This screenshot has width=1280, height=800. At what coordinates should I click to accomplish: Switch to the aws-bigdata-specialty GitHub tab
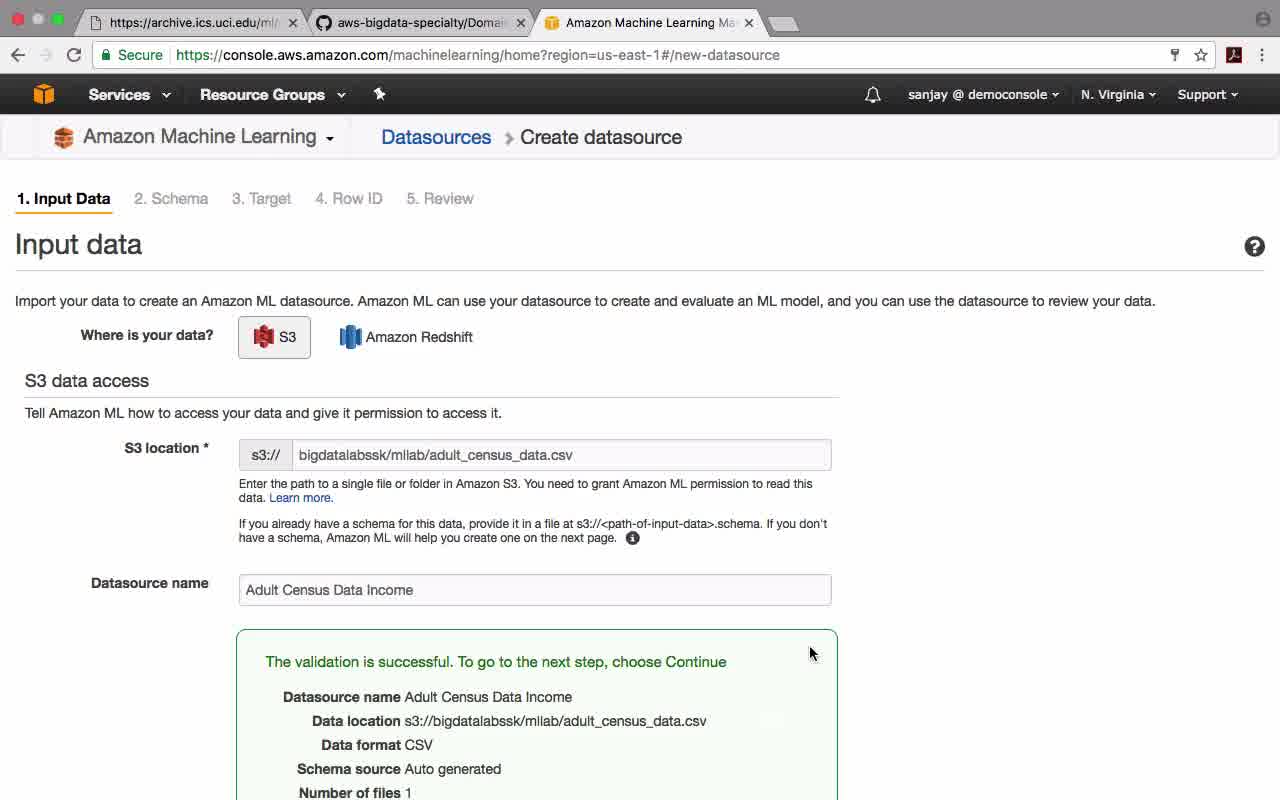click(x=420, y=22)
